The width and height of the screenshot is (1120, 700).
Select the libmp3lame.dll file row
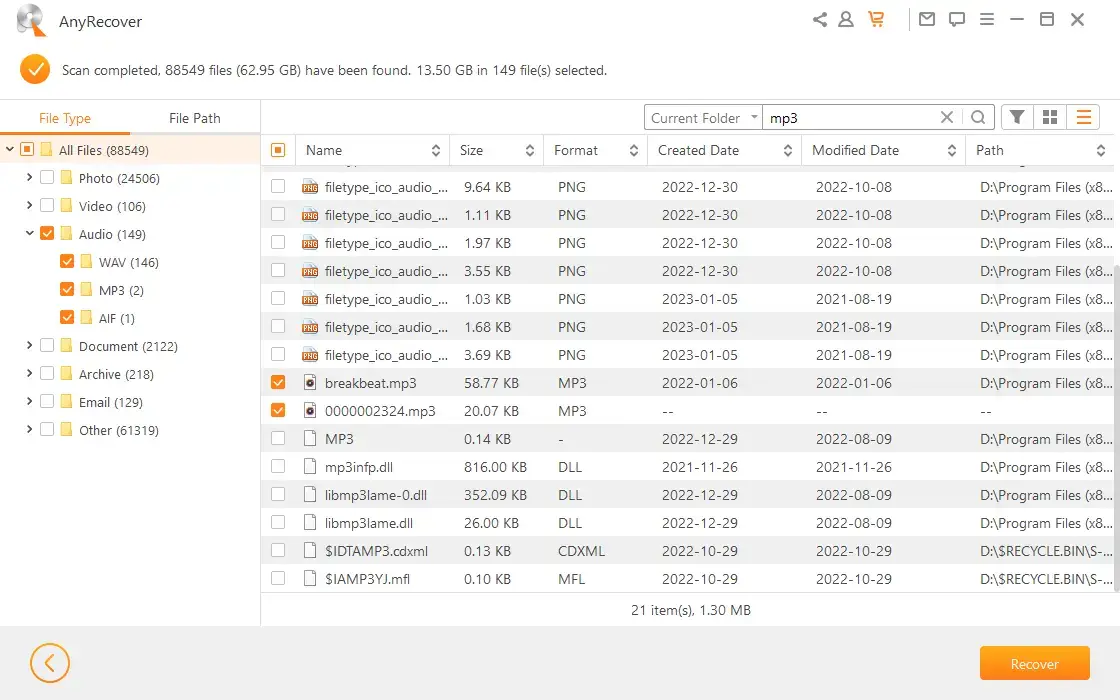tap(687, 523)
